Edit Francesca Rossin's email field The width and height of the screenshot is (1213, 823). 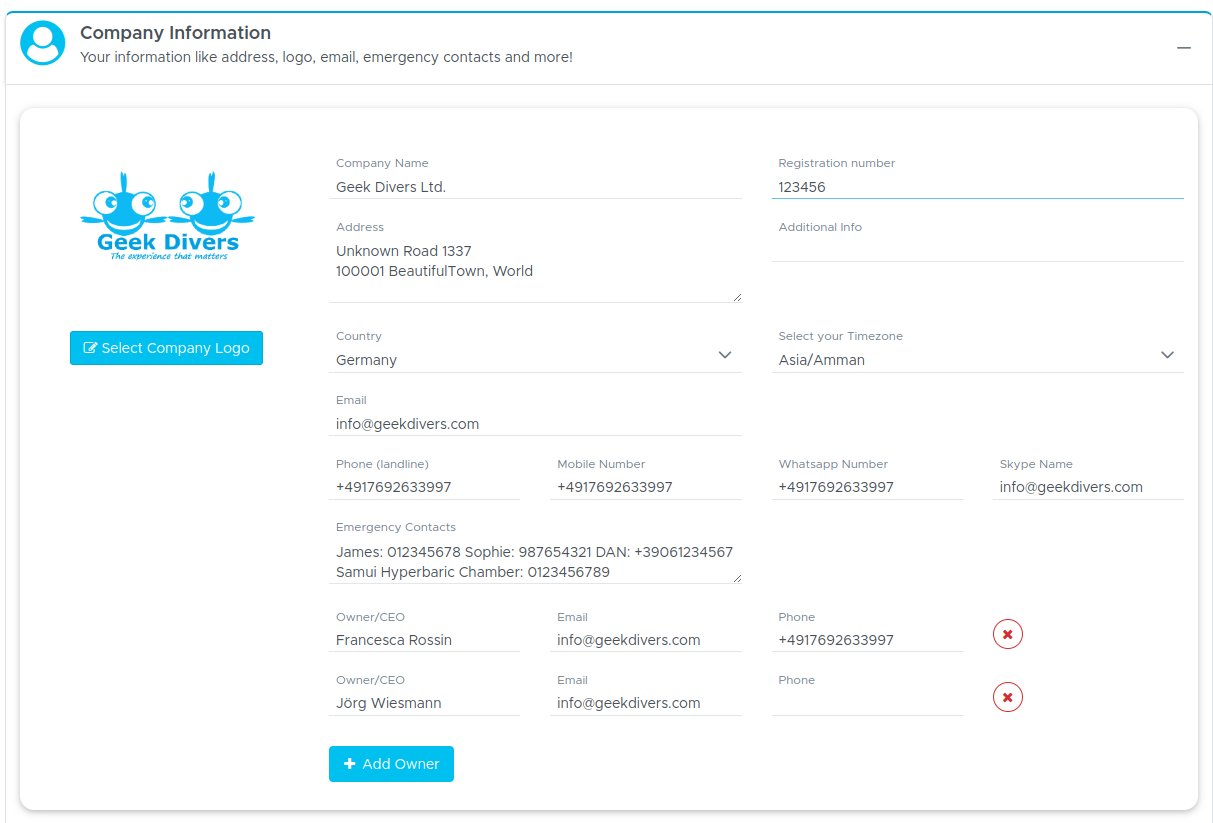click(x=646, y=640)
